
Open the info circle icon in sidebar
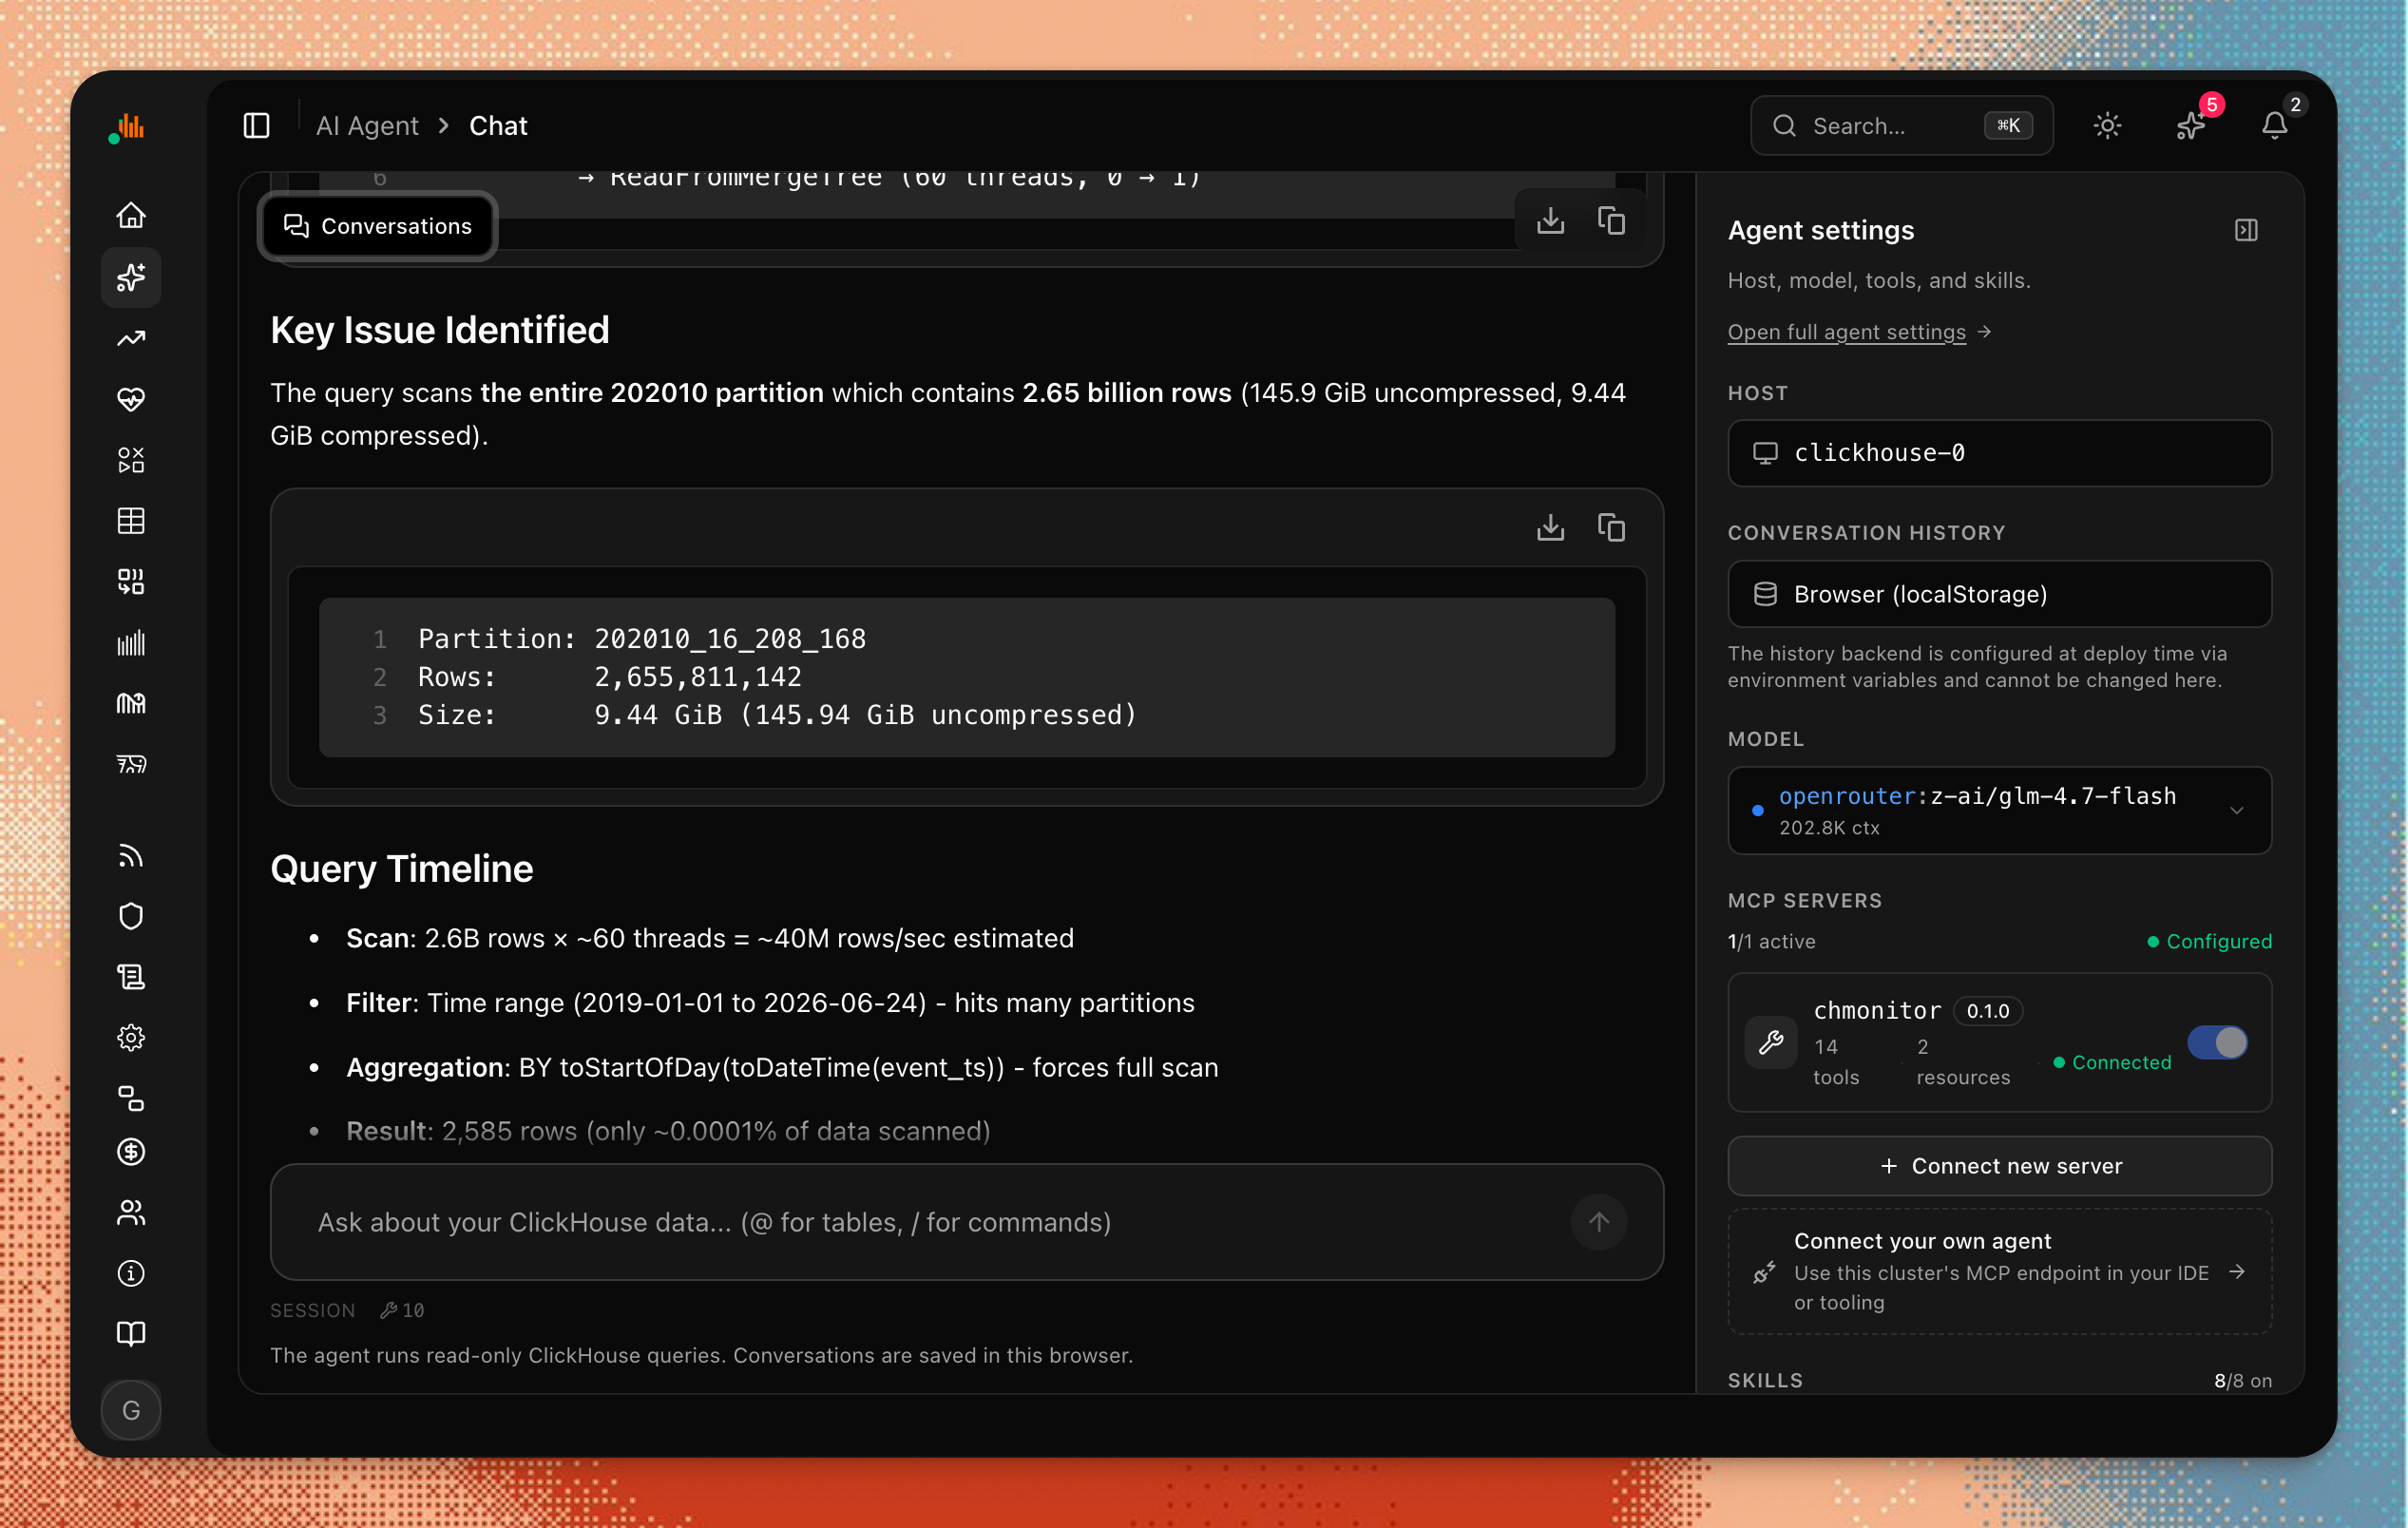point(131,1274)
